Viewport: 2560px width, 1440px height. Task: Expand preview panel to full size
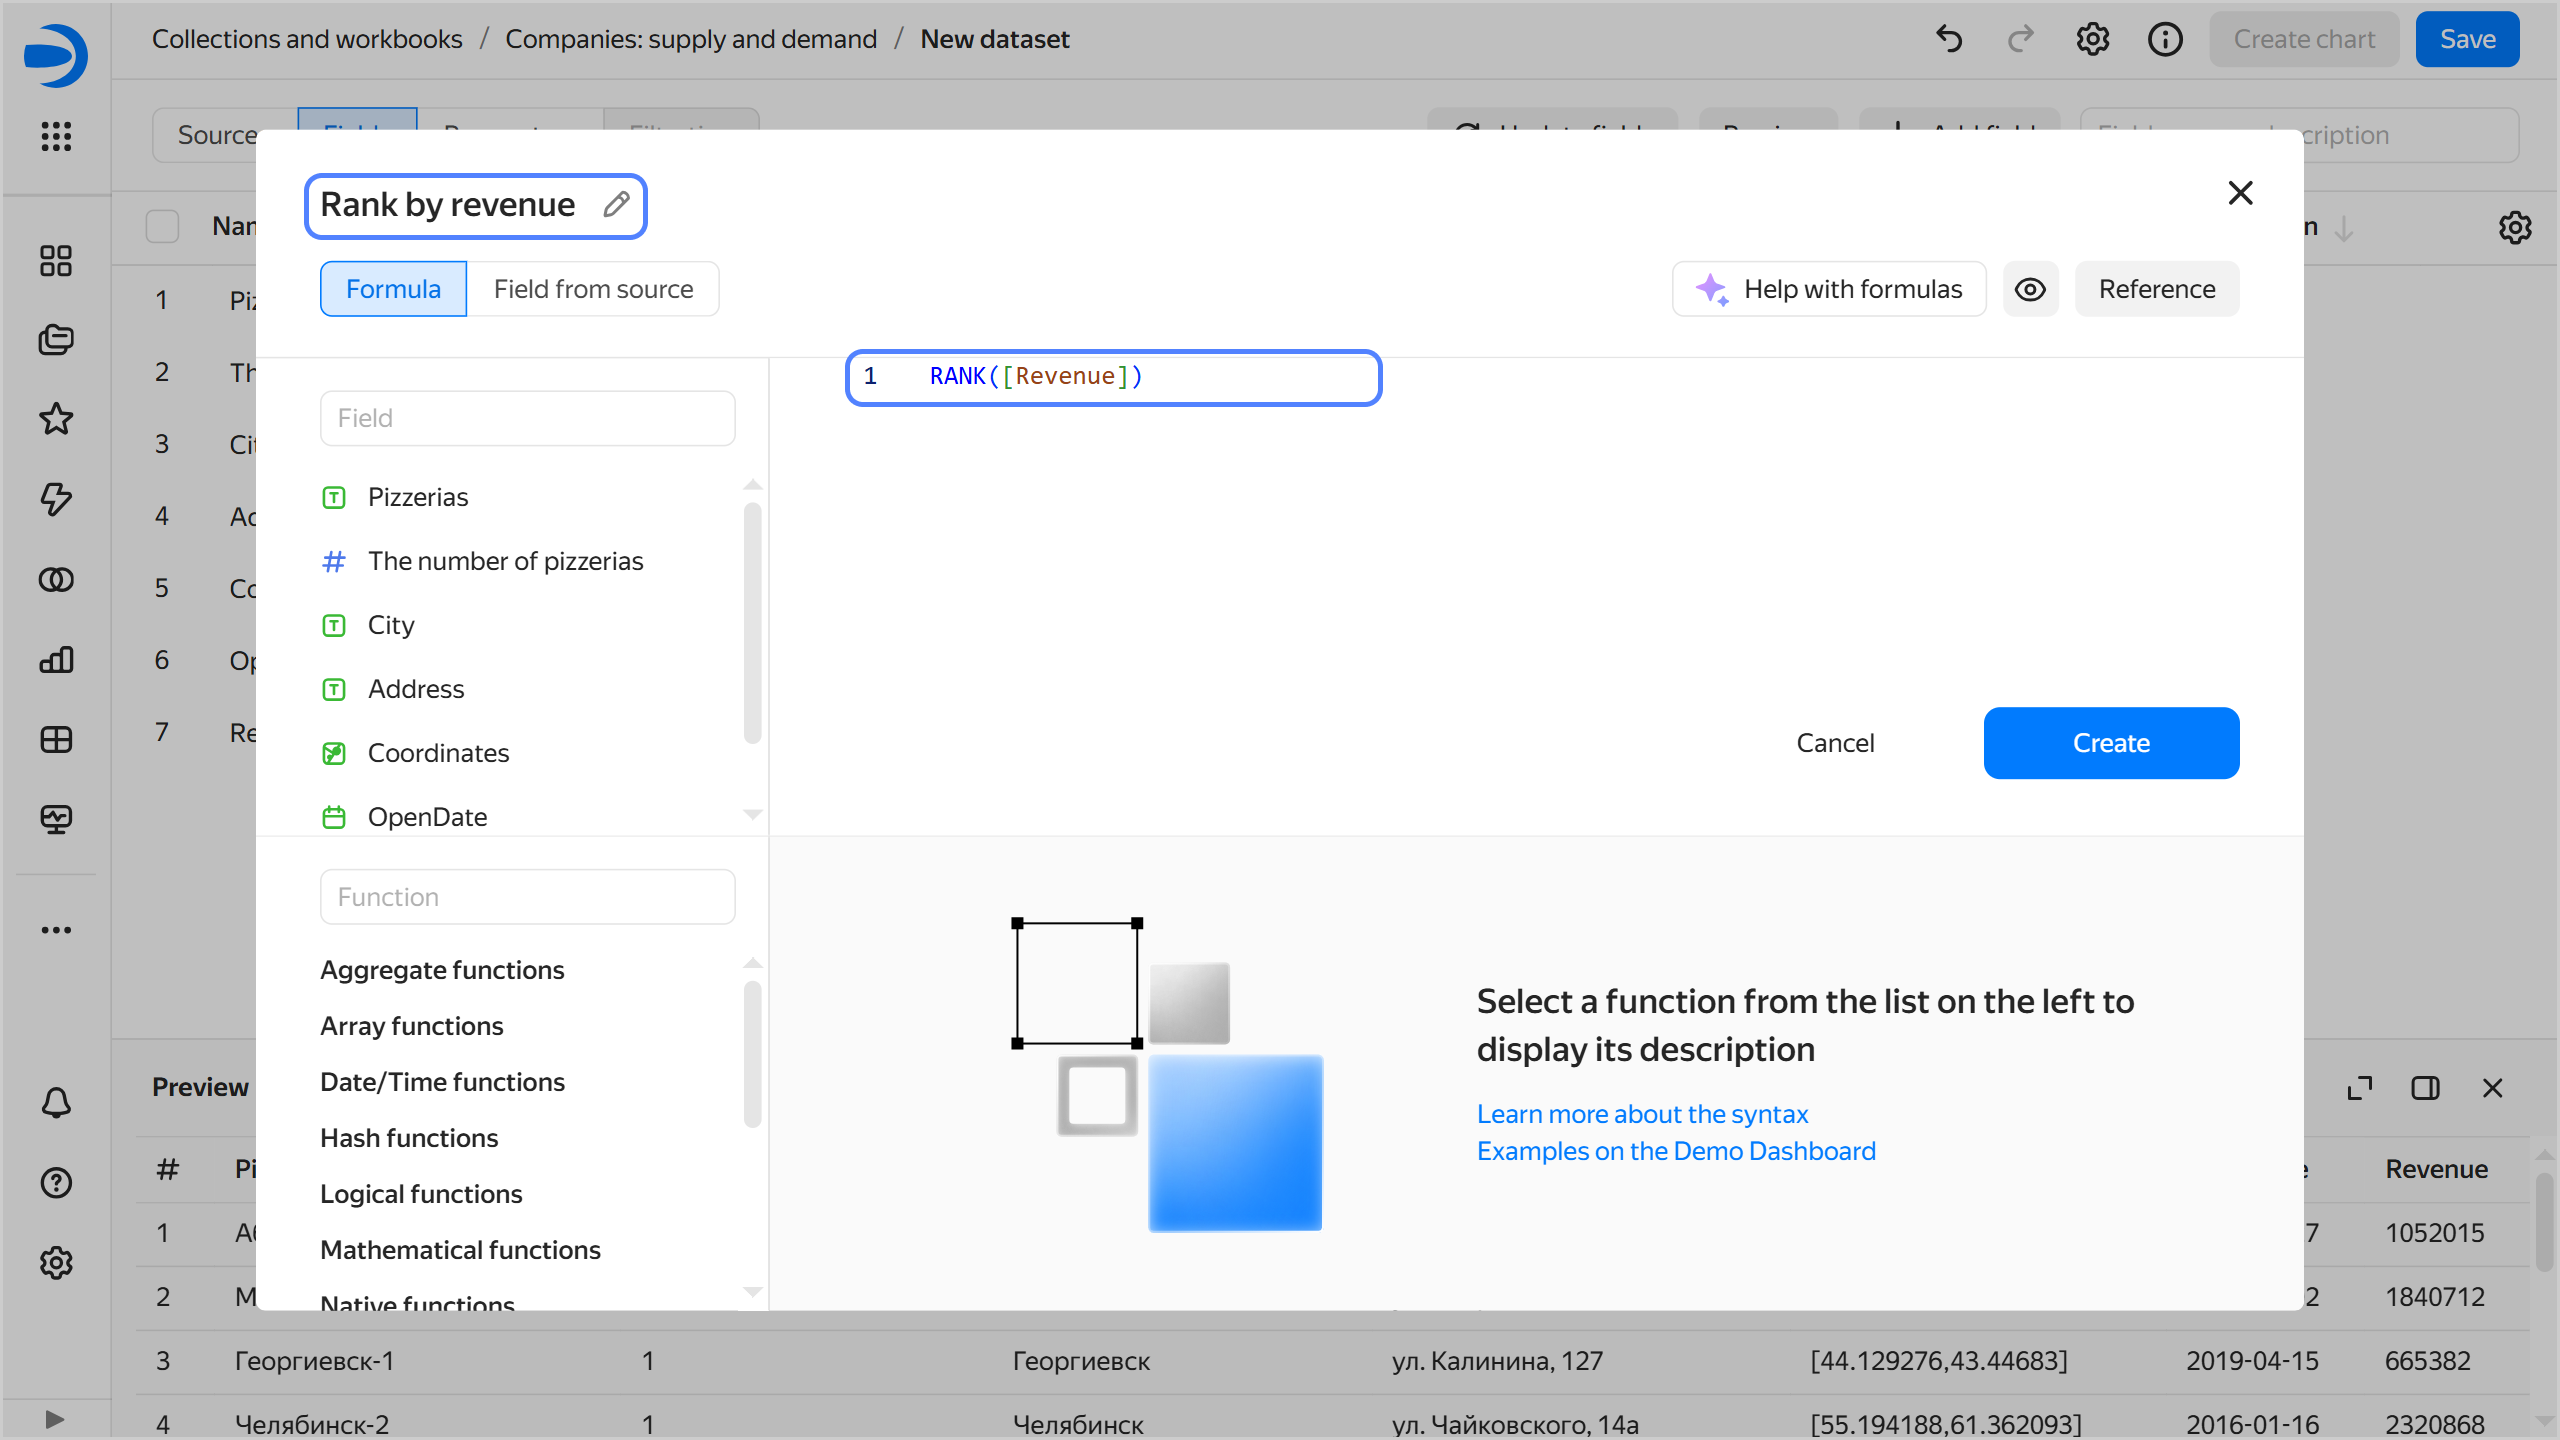pos(2360,1088)
